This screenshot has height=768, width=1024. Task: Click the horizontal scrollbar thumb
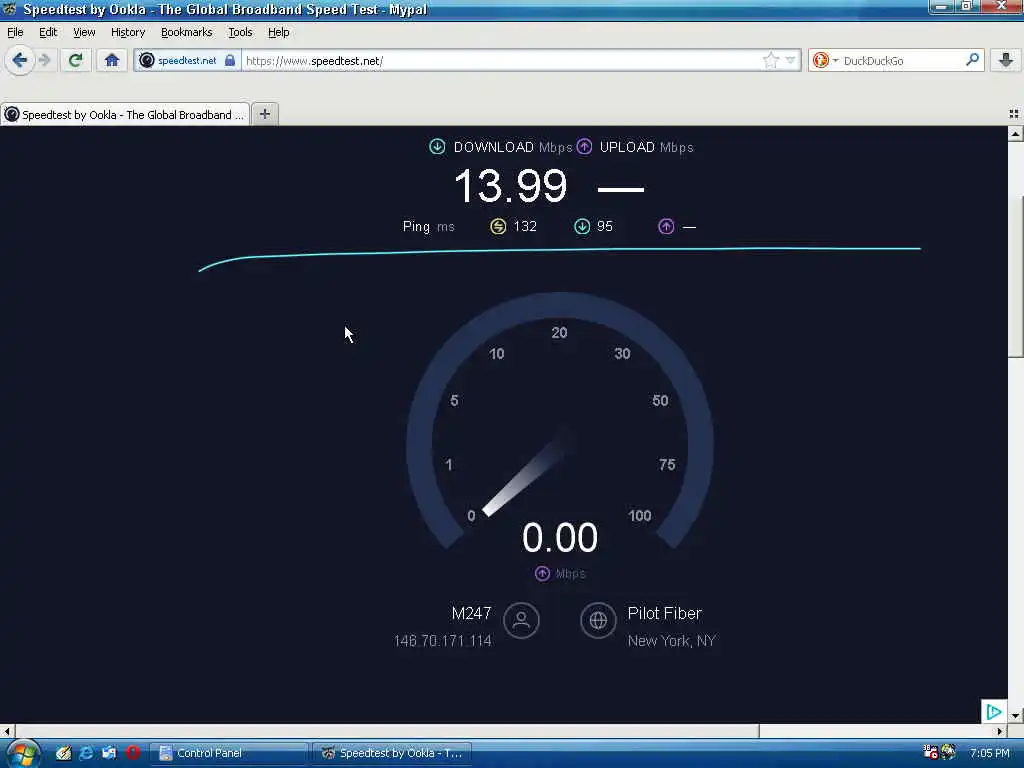coord(387,730)
